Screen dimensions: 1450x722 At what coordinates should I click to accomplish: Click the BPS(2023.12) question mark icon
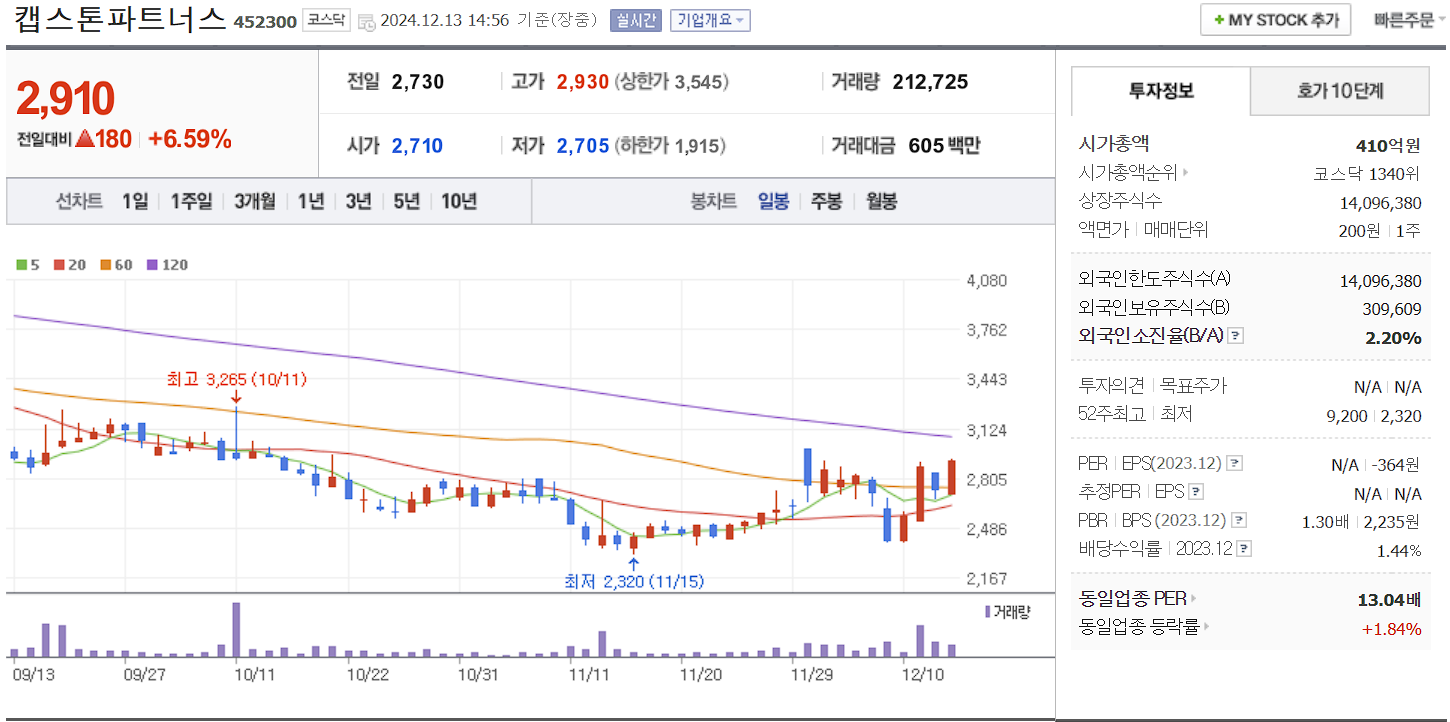click(1240, 519)
